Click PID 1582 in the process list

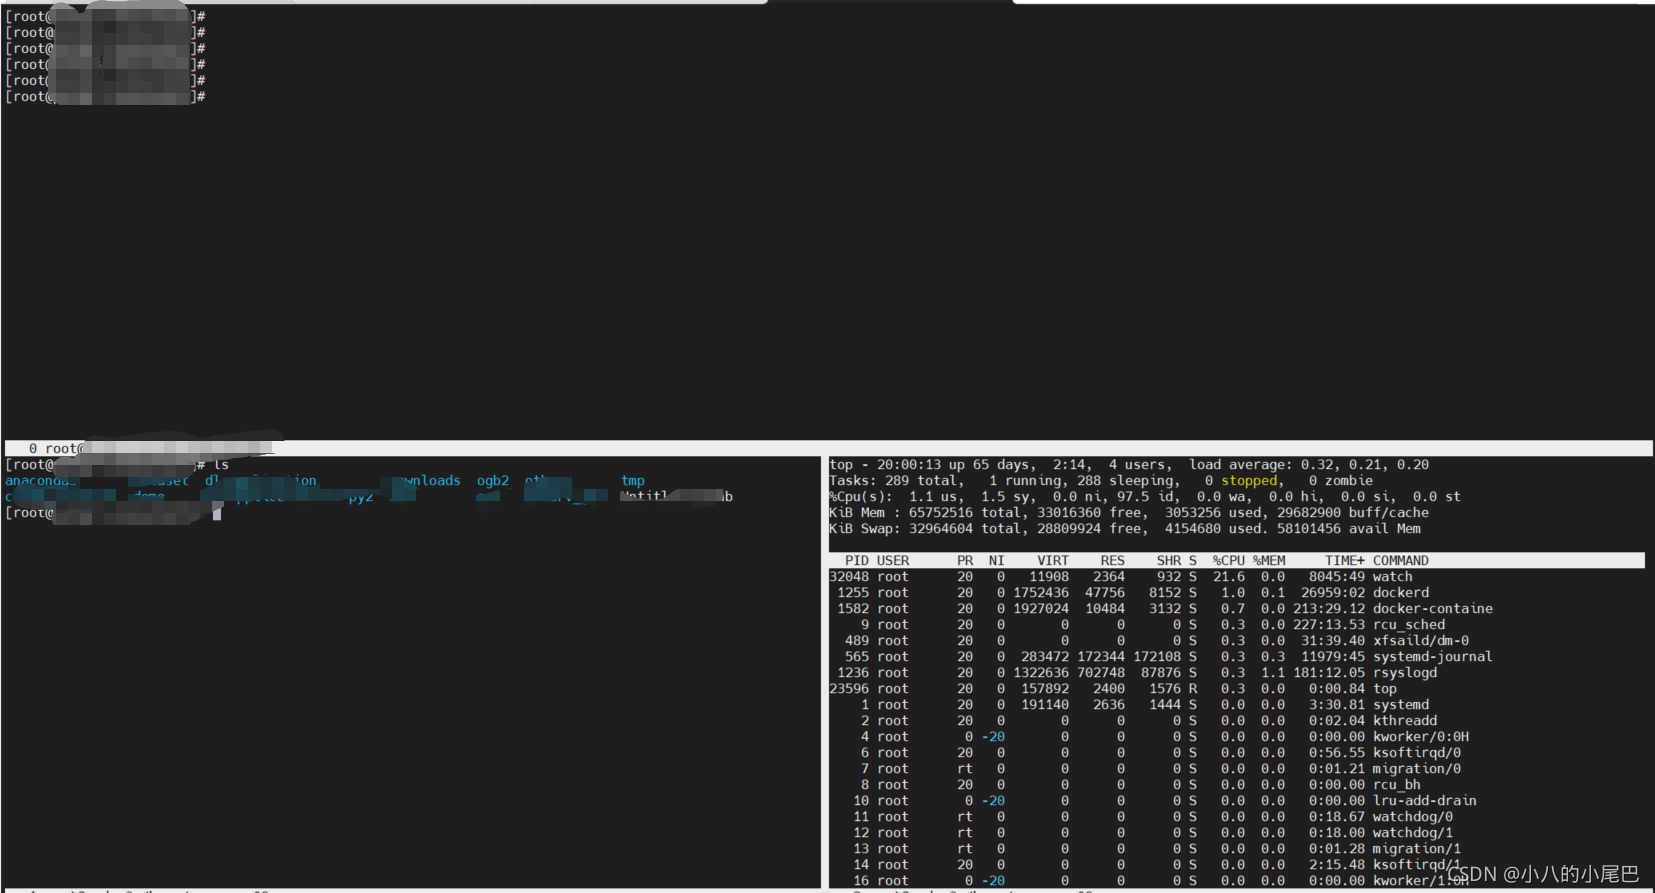(x=853, y=609)
